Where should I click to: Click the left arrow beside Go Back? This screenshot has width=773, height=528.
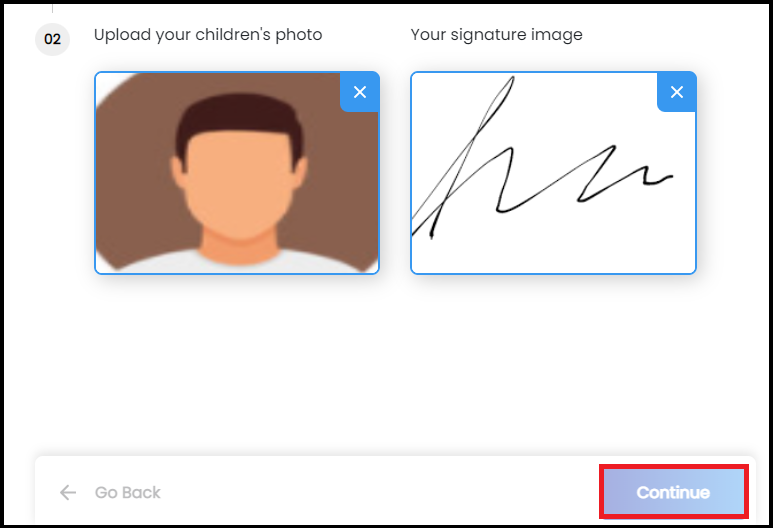(x=68, y=492)
